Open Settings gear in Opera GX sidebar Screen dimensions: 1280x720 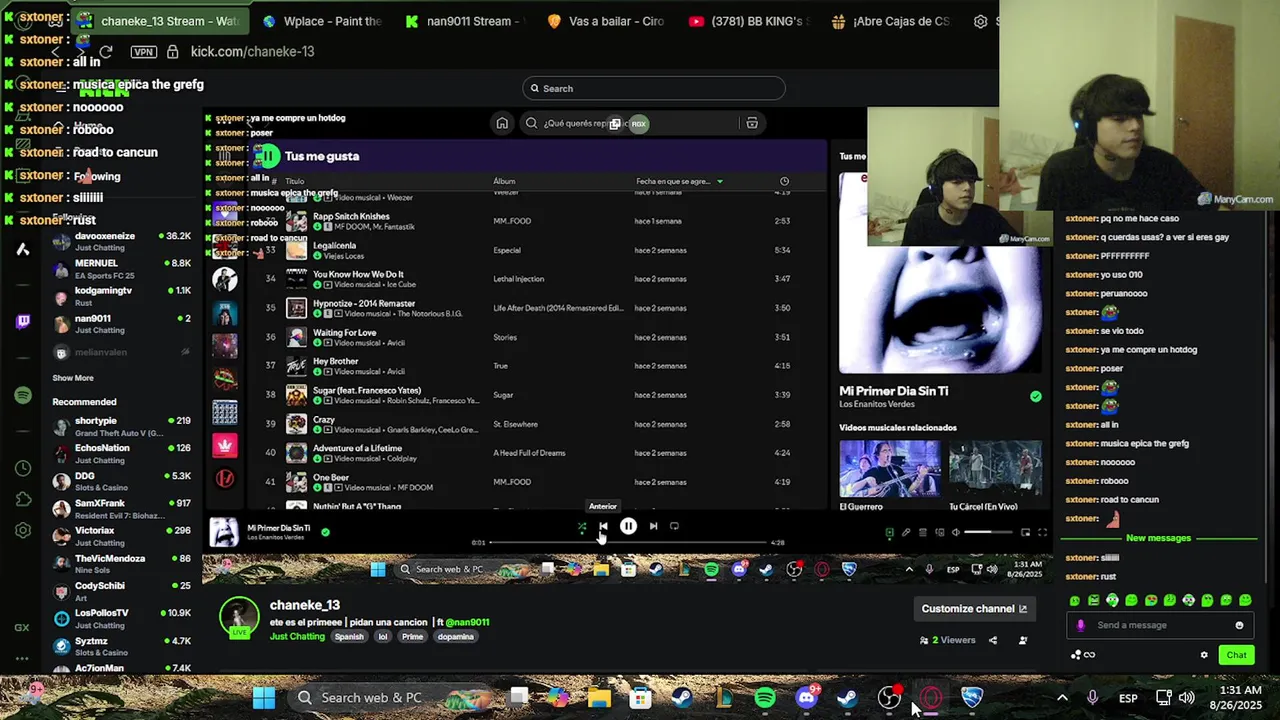(x=22, y=530)
